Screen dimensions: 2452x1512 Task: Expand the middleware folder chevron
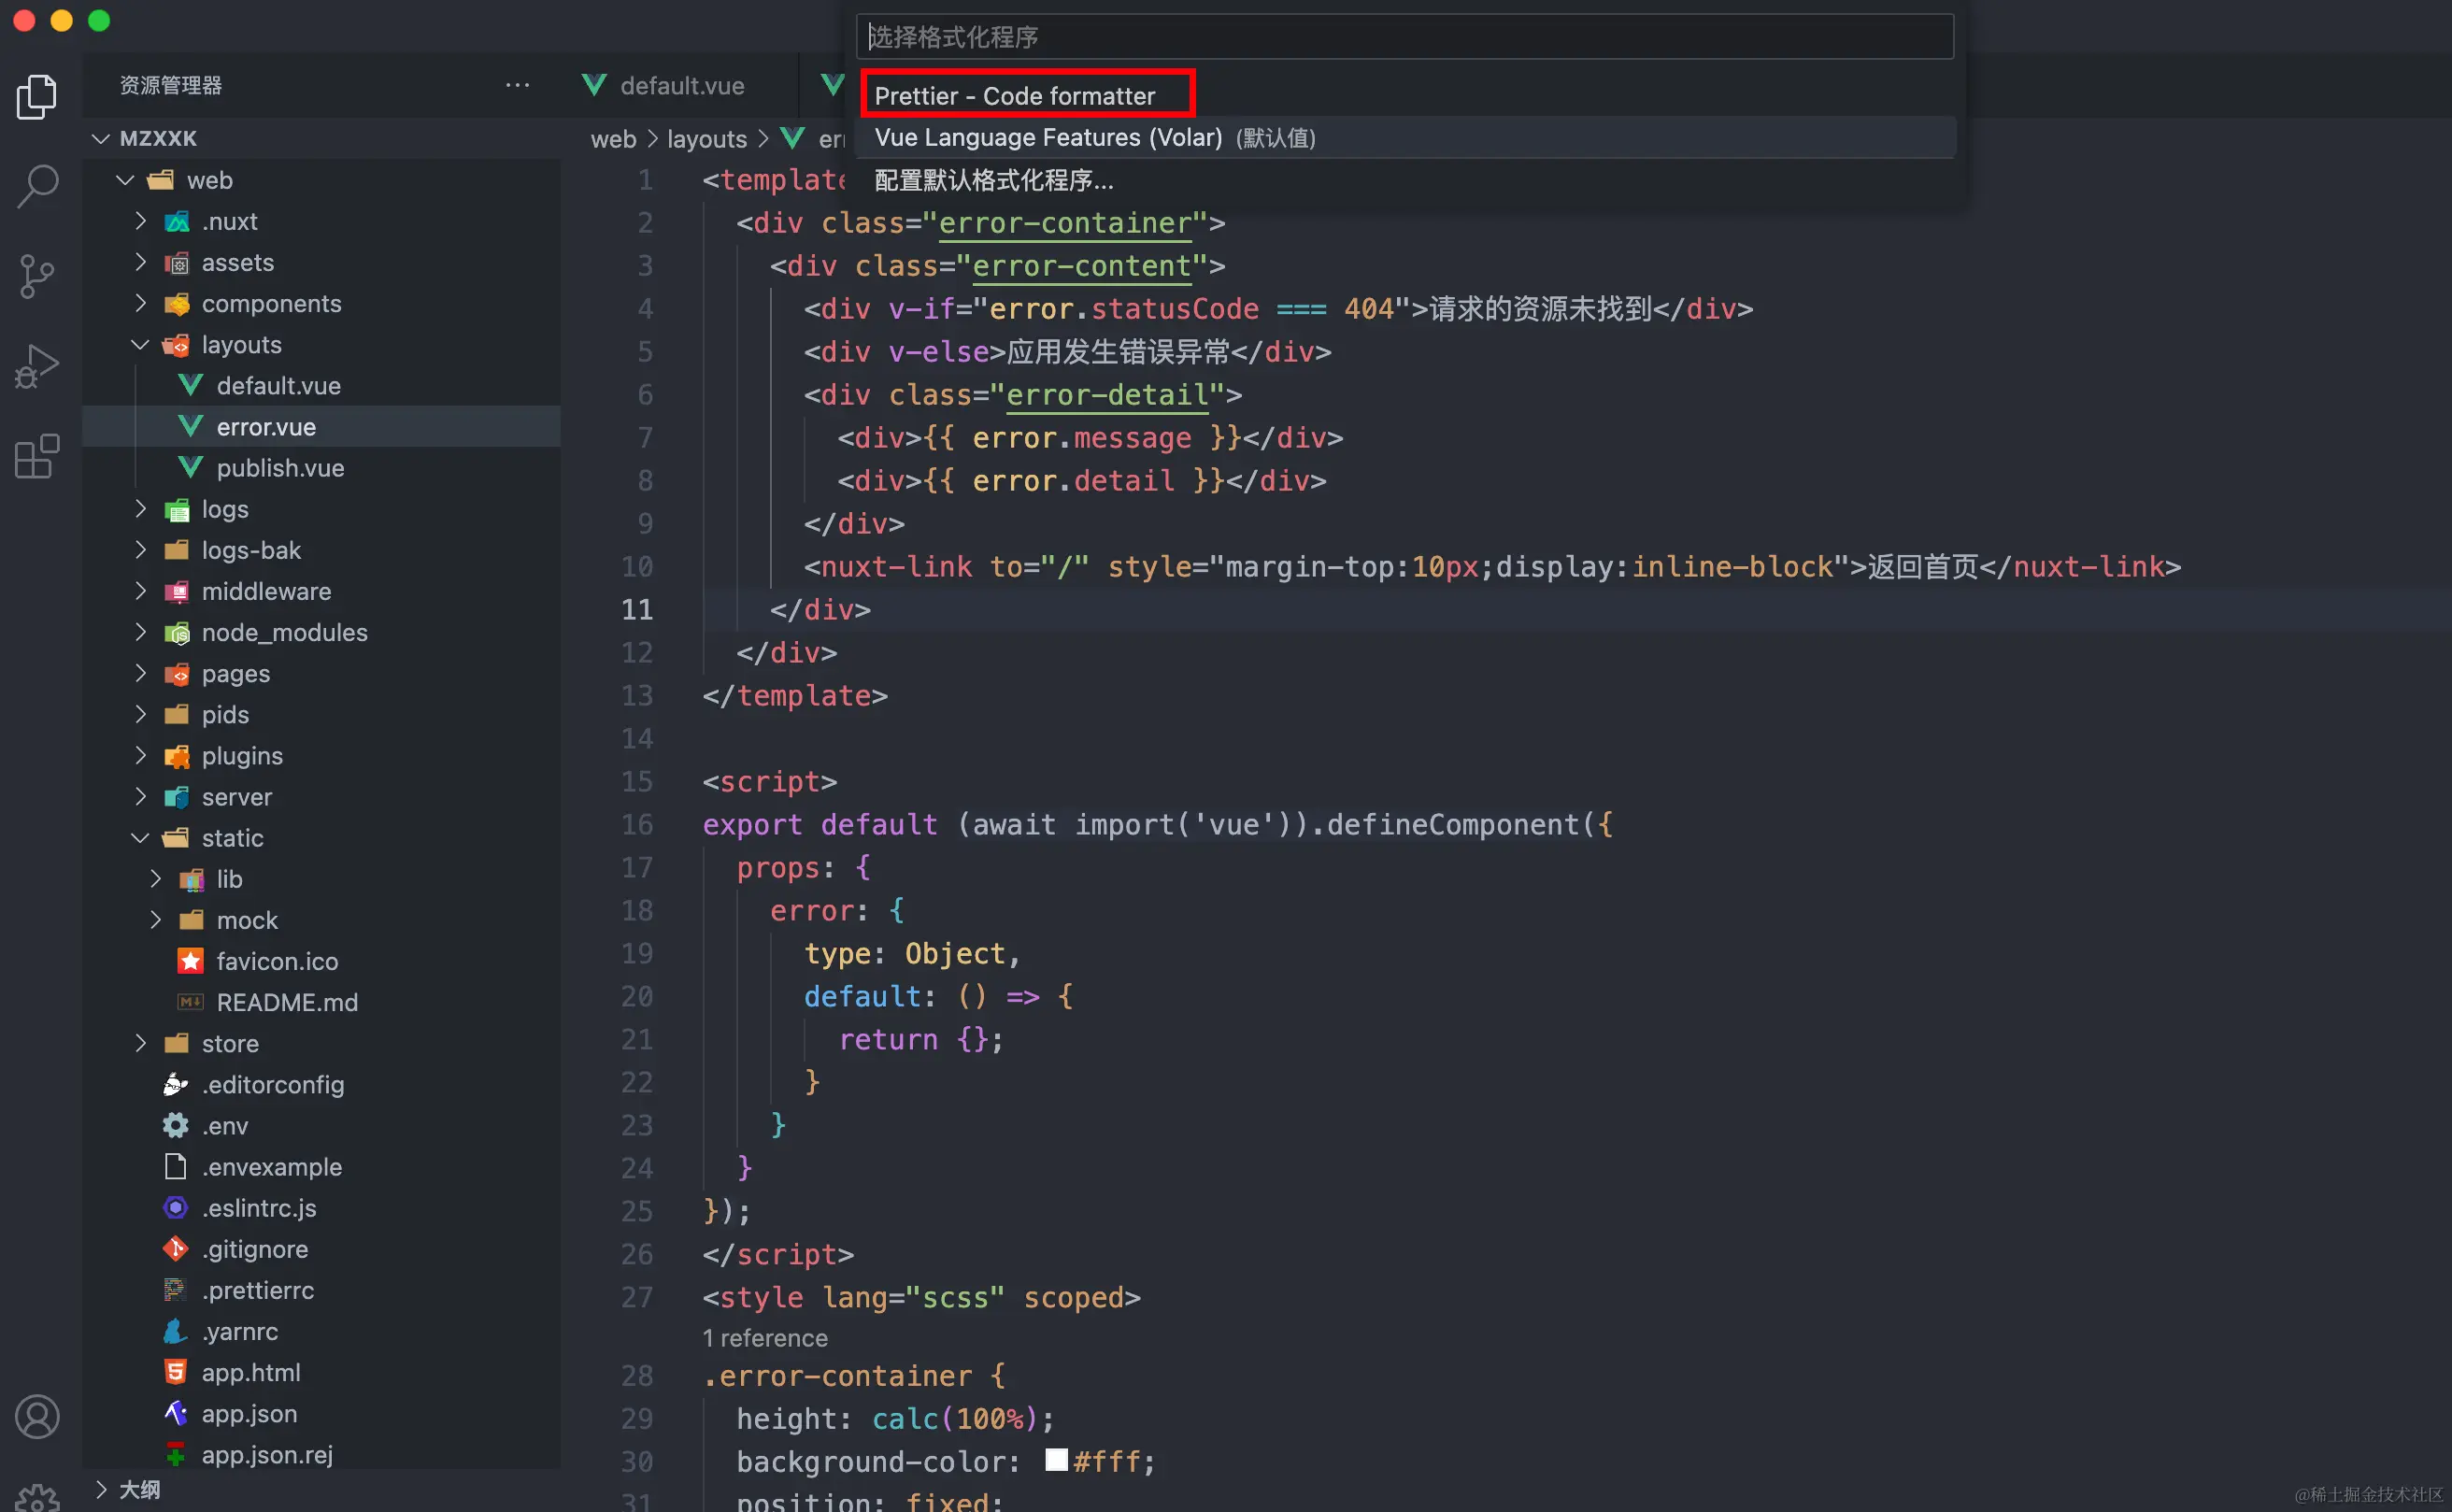[x=140, y=591]
